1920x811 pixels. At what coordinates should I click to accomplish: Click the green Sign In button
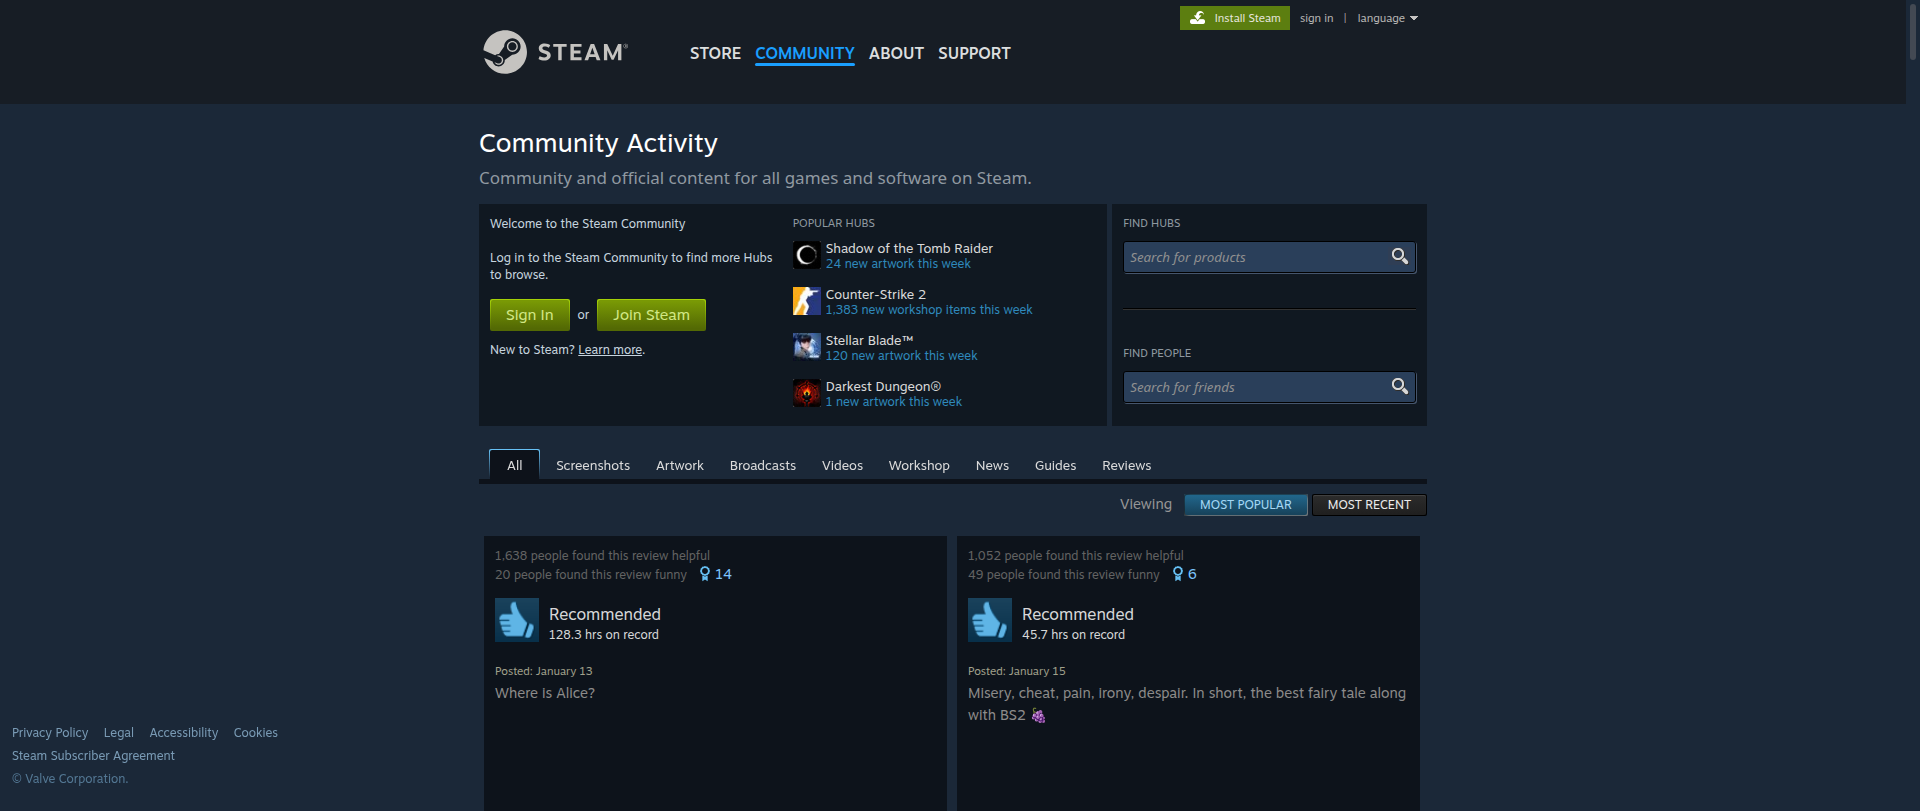point(529,315)
